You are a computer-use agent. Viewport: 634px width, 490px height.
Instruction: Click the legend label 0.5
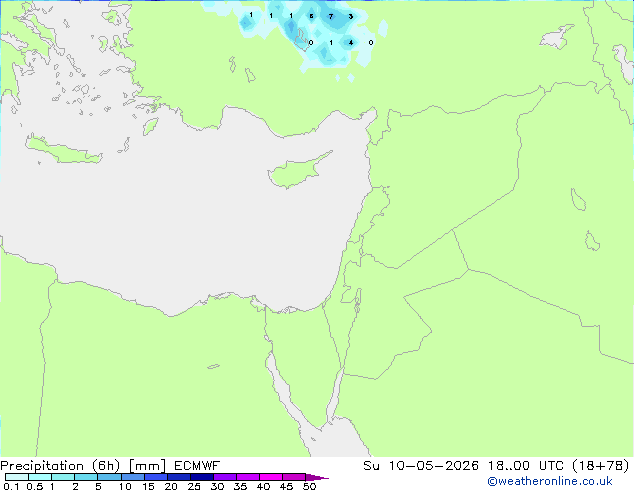[34, 486]
